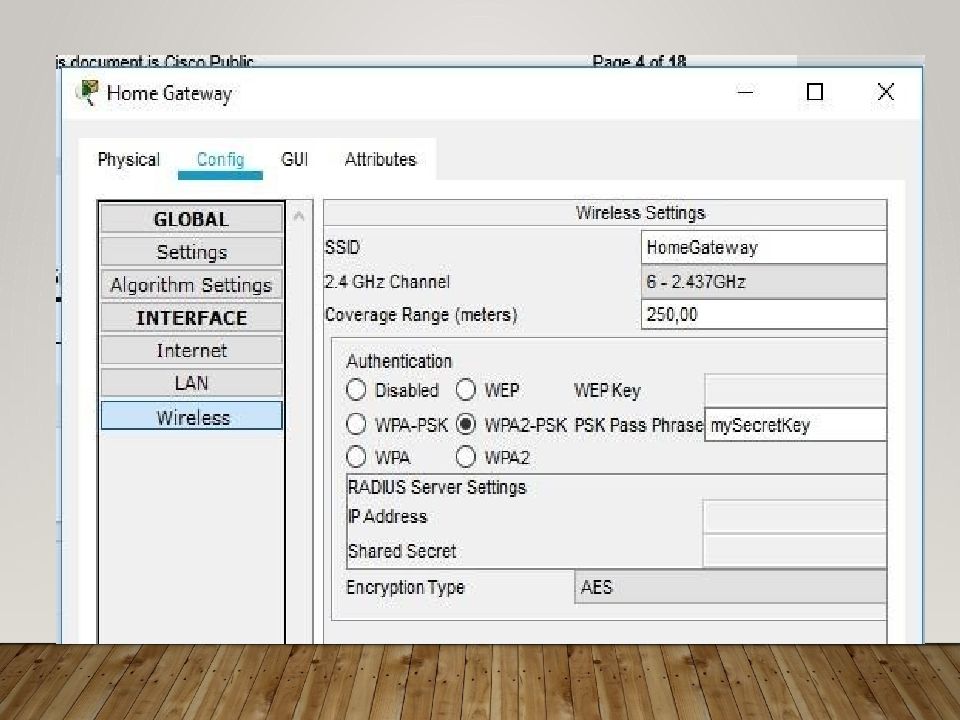Click the RADIUS Shared Secret field
This screenshot has width=960, height=720.
tap(794, 551)
